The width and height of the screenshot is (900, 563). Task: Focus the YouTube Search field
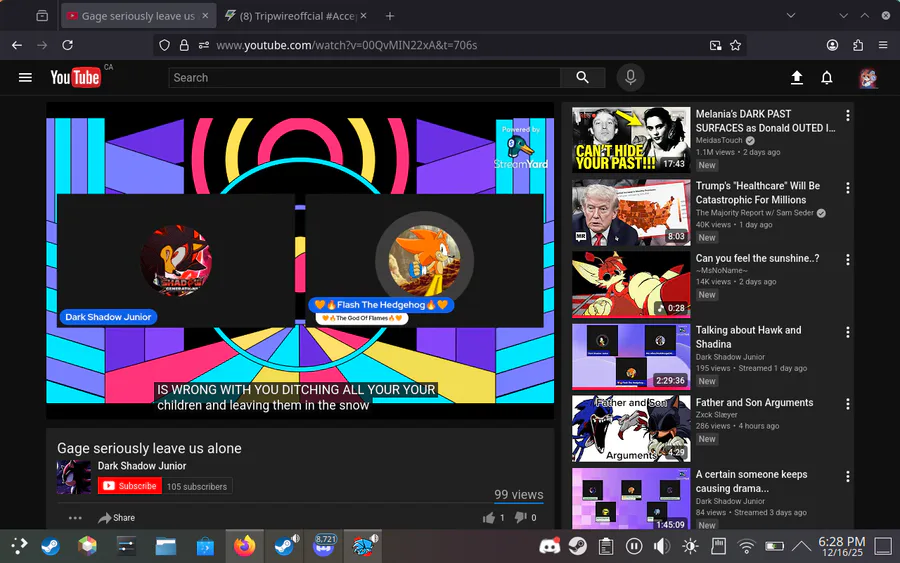tap(364, 77)
